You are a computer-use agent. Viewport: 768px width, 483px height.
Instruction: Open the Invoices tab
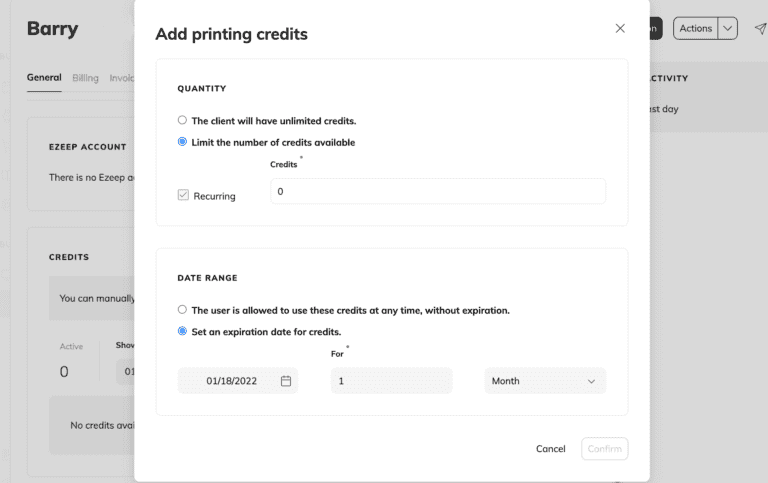122,78
